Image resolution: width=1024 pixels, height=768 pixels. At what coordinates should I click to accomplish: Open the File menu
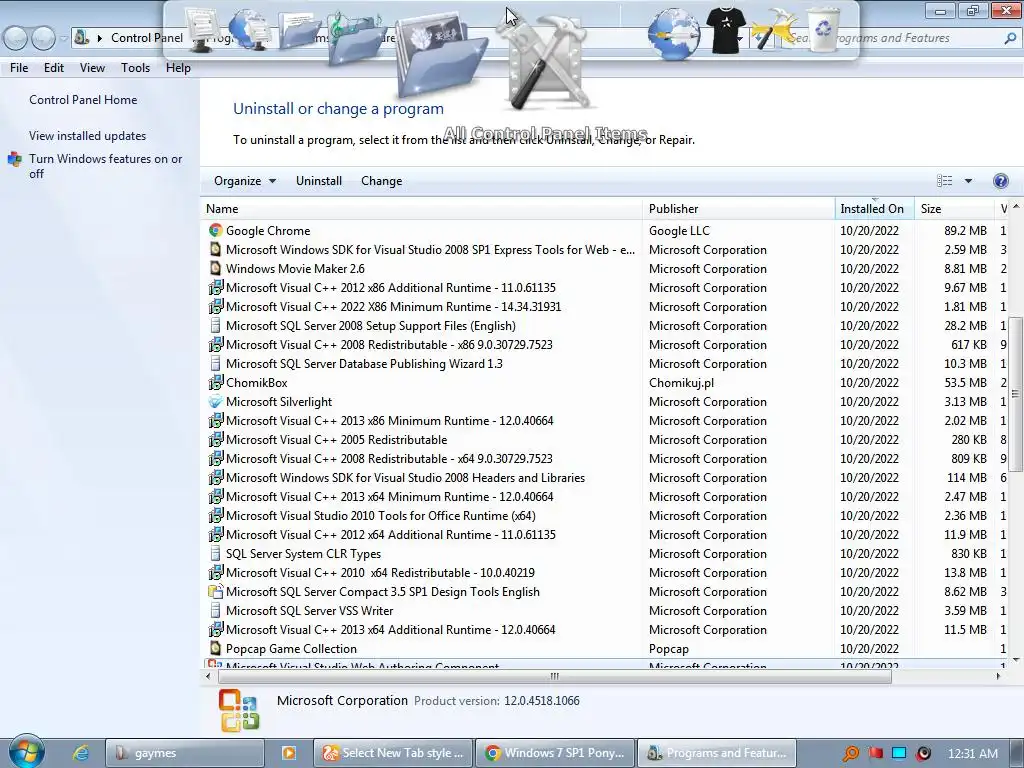click(19, 68)
